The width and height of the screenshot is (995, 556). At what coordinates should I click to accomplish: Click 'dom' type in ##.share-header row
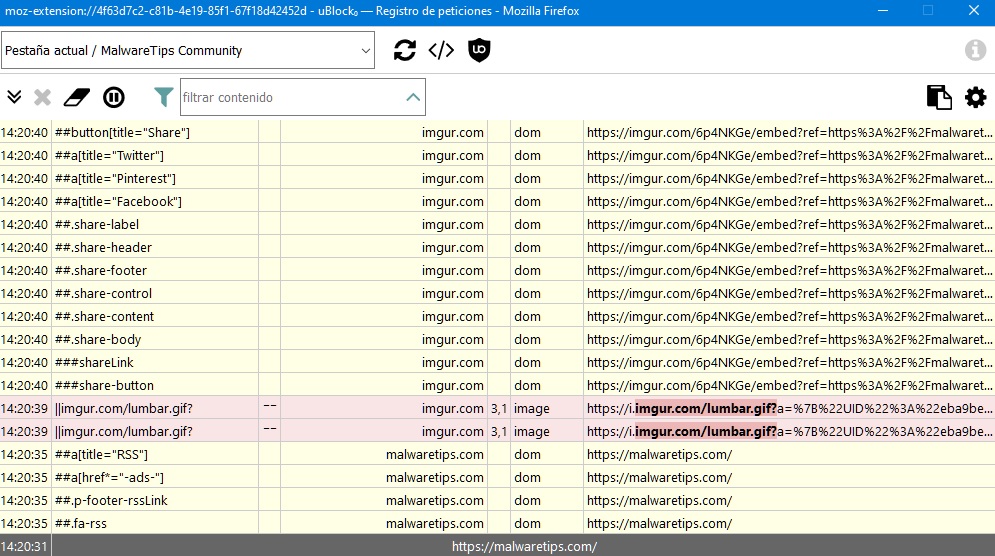(527, 248)
